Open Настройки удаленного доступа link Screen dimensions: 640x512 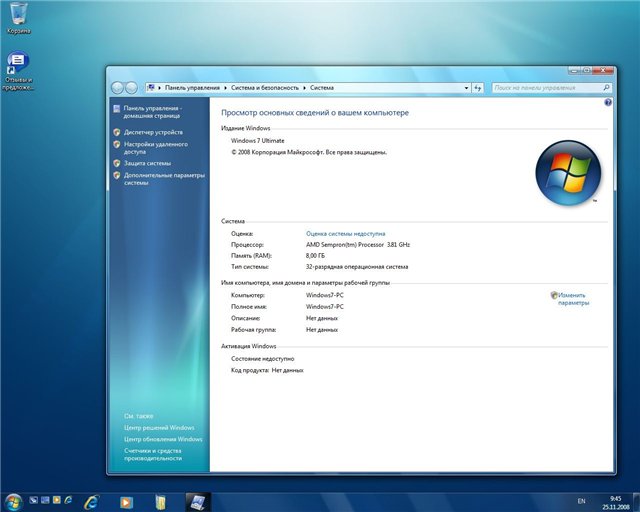[156, 148]
